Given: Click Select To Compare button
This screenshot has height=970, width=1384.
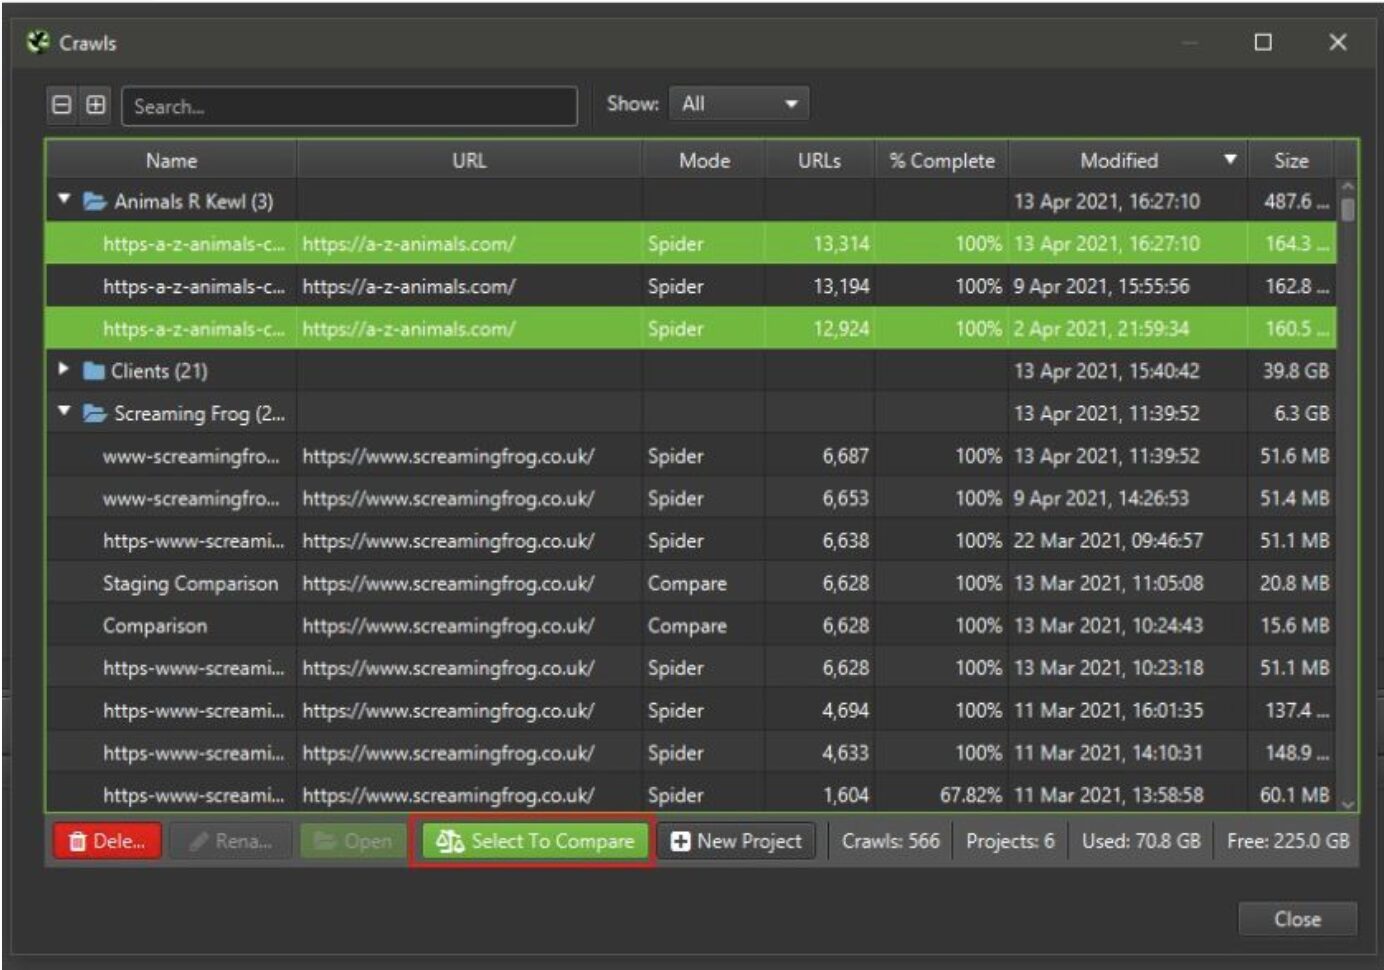Looking at the screenshot, I should click(x=534, y=841).
